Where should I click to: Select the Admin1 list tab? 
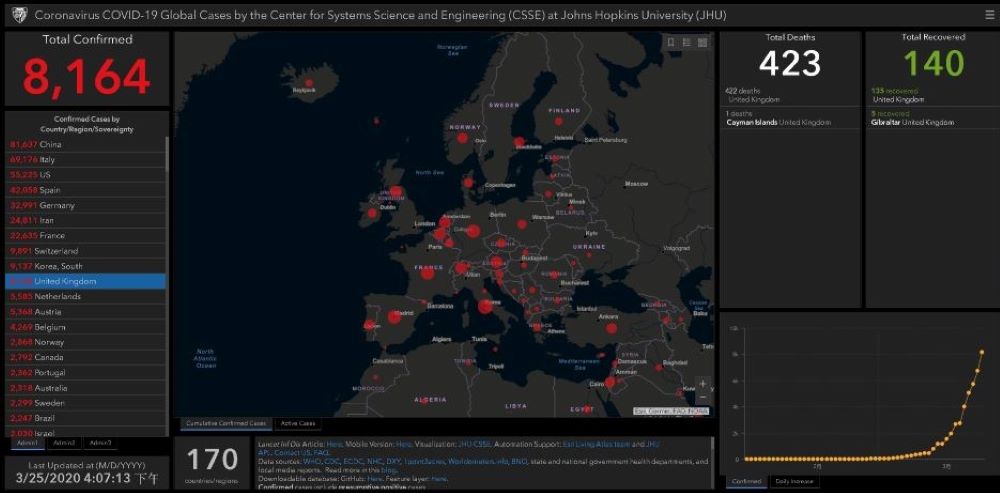(x=27, y=442)
